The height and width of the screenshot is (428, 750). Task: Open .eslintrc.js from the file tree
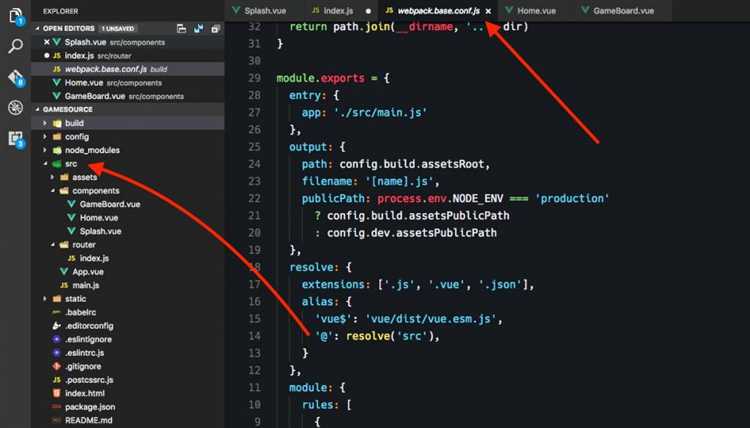coord(88,353)
